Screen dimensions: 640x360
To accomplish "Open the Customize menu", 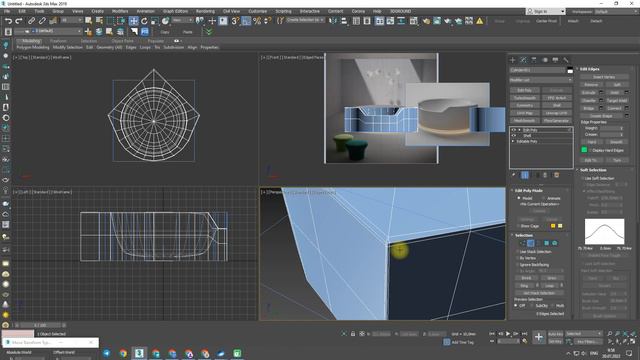I will (x=258, y=11).
